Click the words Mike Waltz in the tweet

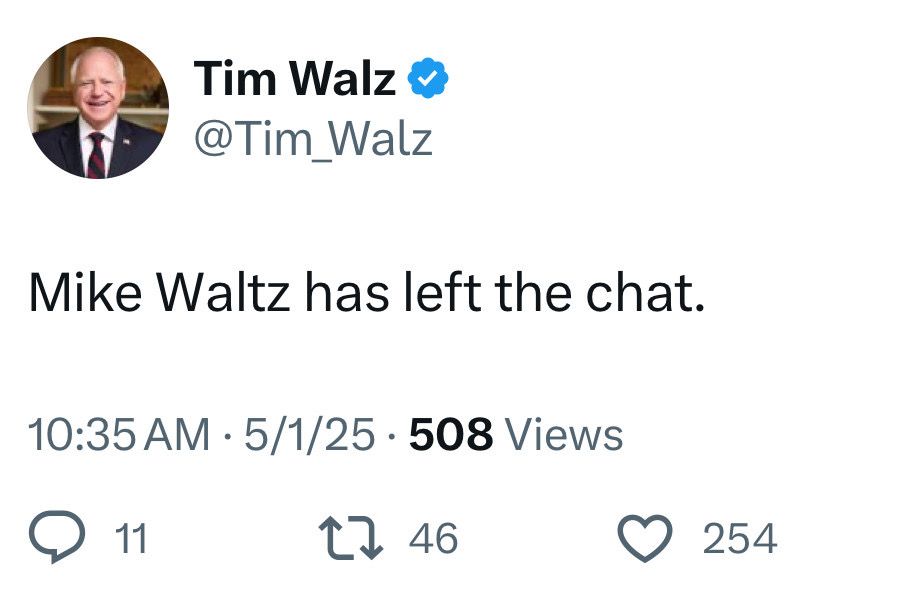click(x=160, y=293)
